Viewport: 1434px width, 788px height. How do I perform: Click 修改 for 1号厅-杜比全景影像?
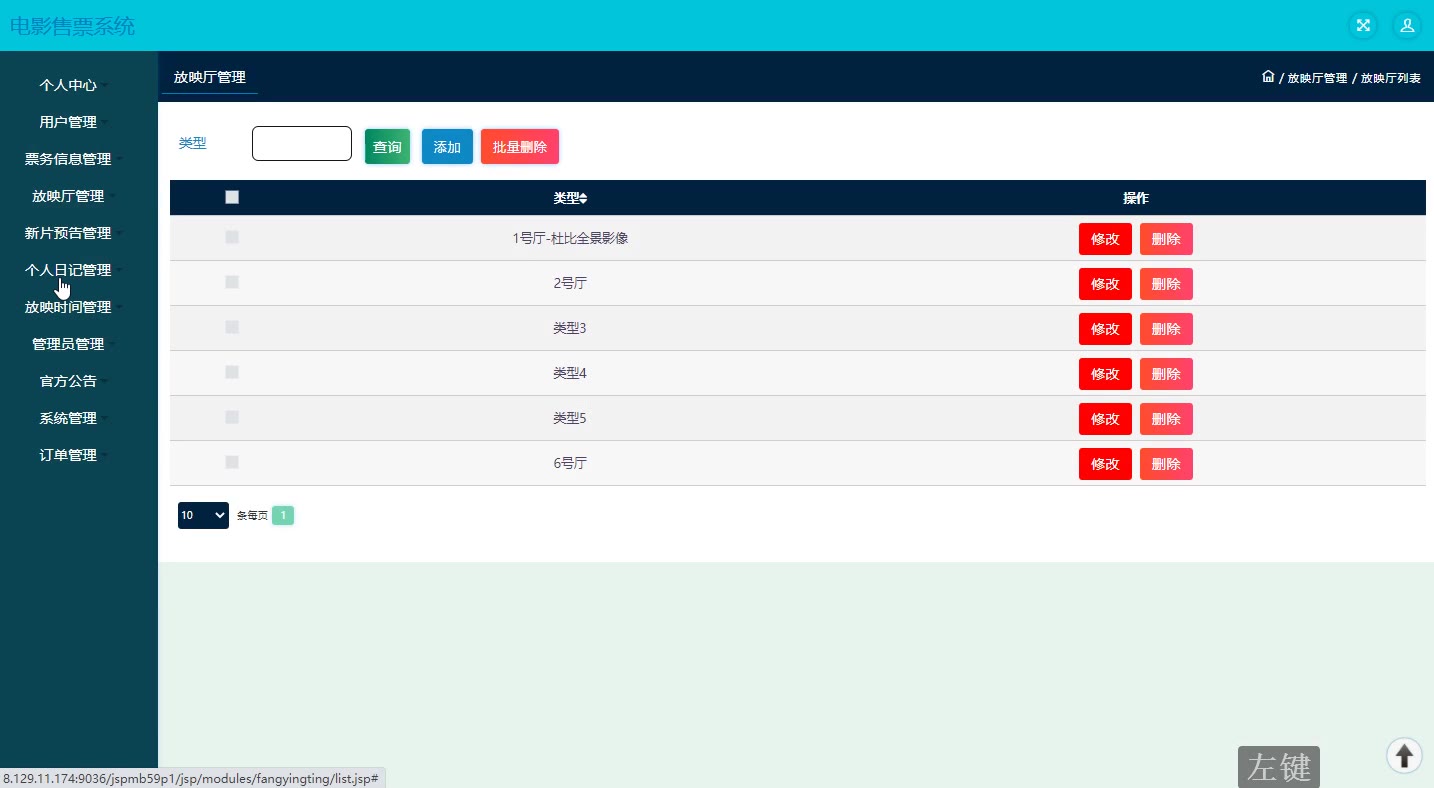pos(1105,239)
